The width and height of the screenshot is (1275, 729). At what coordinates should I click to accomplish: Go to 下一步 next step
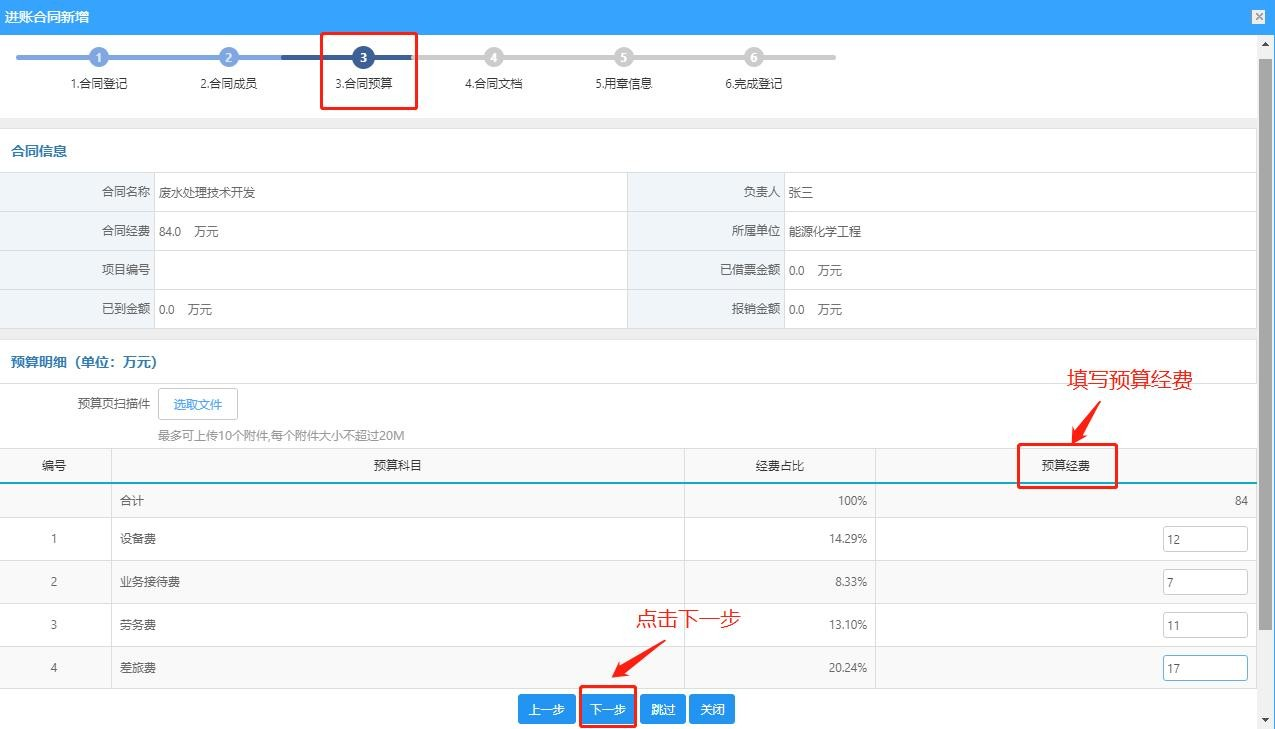tap(608, 709)
